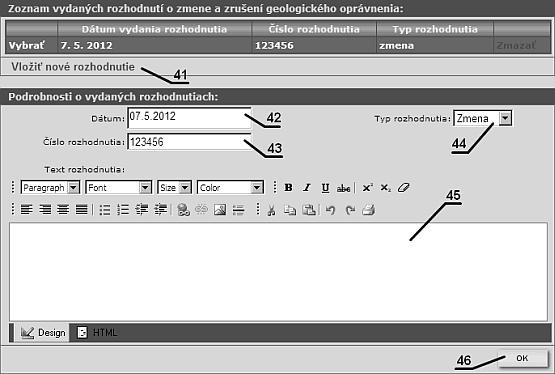Undo the last edit
Image resolution: width=555 pixels, height=374 pixels.
[x=330, y=210]
